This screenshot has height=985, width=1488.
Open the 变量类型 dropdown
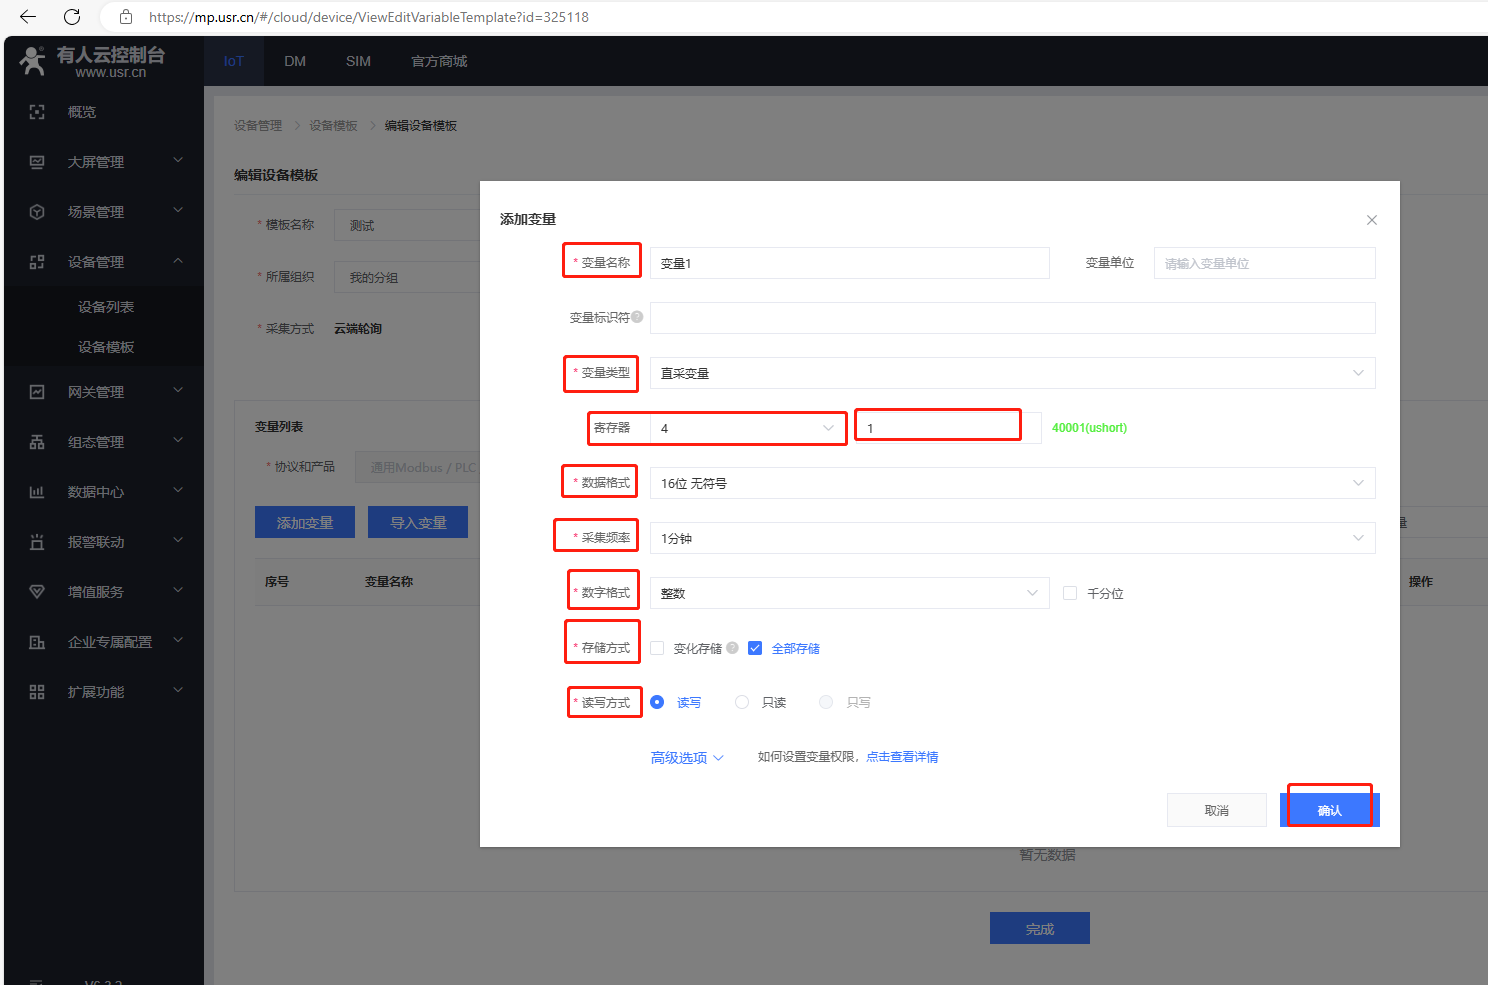tap(1012, 373)
